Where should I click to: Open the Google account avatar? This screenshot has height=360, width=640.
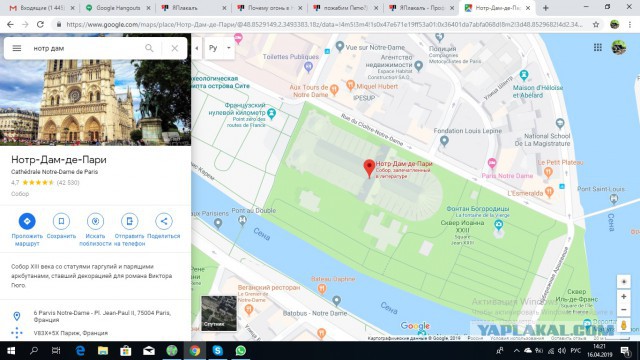[x=619, y=47]
